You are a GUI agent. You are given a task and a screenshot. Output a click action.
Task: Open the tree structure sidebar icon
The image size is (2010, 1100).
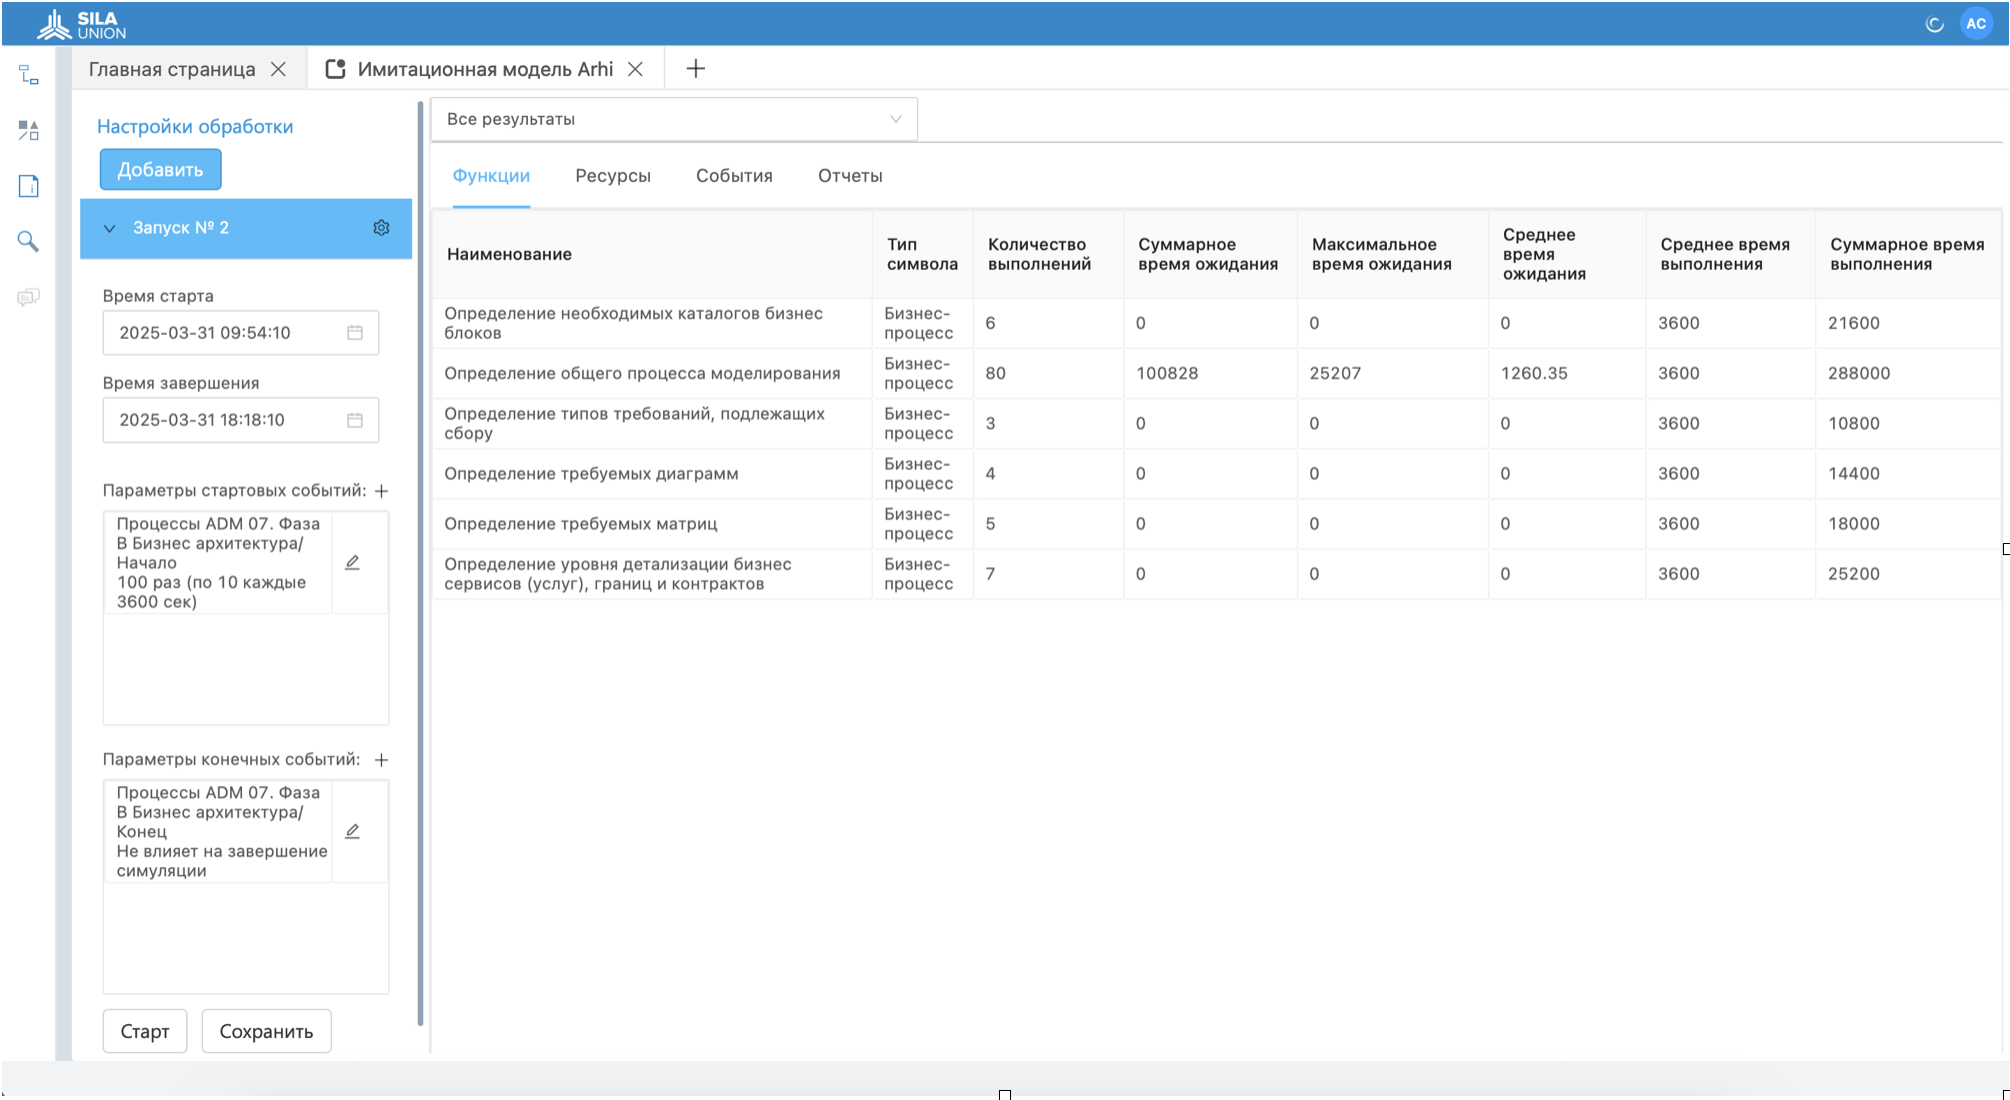pos(29,75)
